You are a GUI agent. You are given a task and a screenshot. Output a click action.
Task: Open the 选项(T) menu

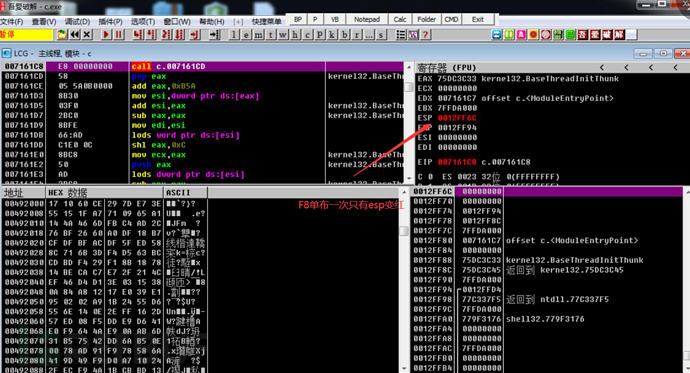point(143,21)
